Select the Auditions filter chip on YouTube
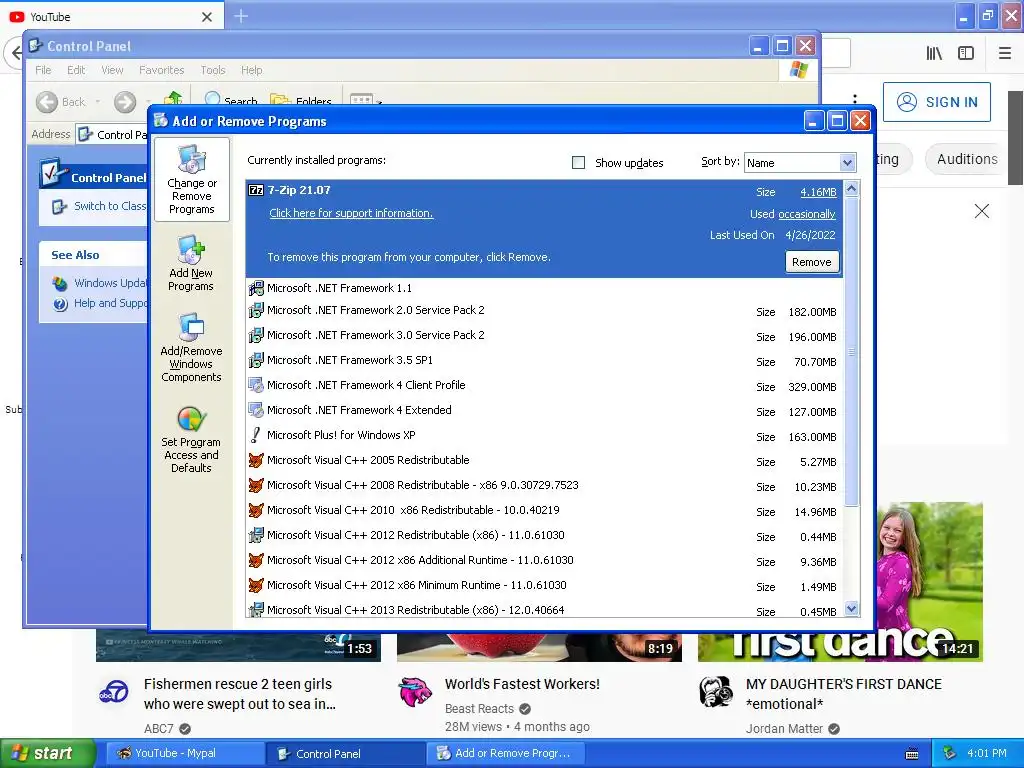Image resolution: width=1024 pixels, height=768 pixels. point(967,159)
